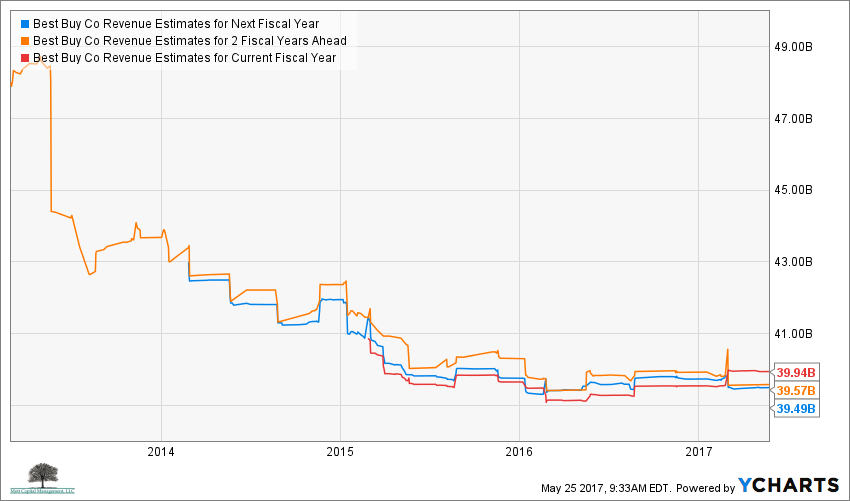
Task: Click the red Current Fiscal Year legend swatch
Action: click(25, 59)
